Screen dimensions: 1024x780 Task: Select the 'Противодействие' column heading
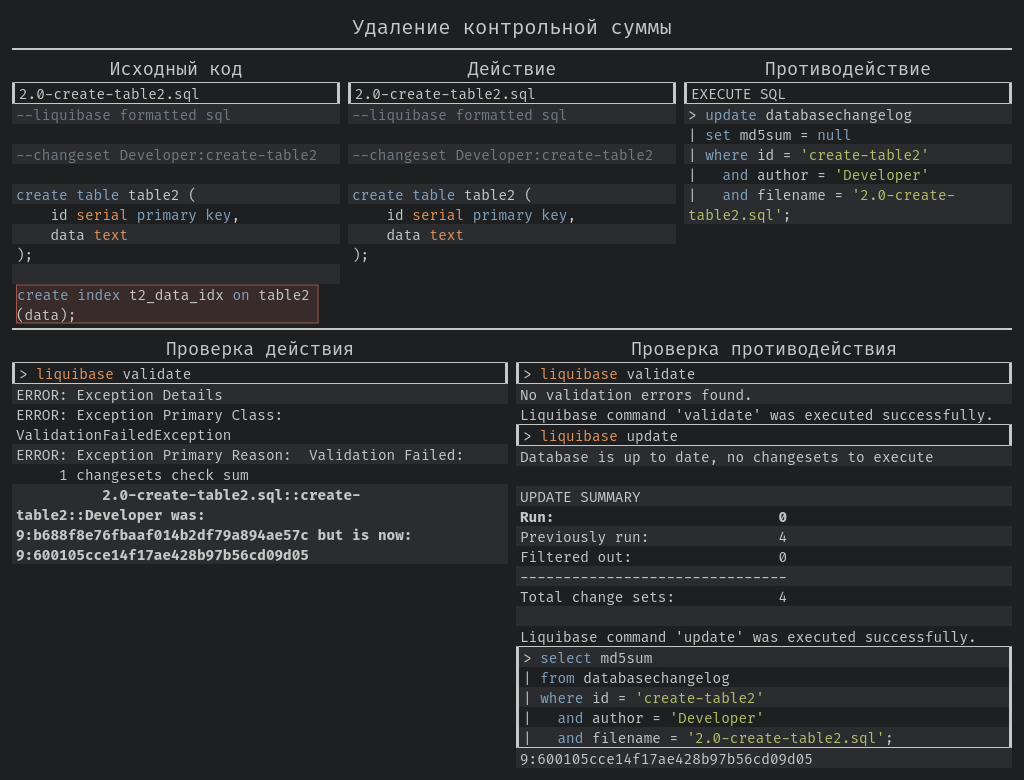(847, 69)
